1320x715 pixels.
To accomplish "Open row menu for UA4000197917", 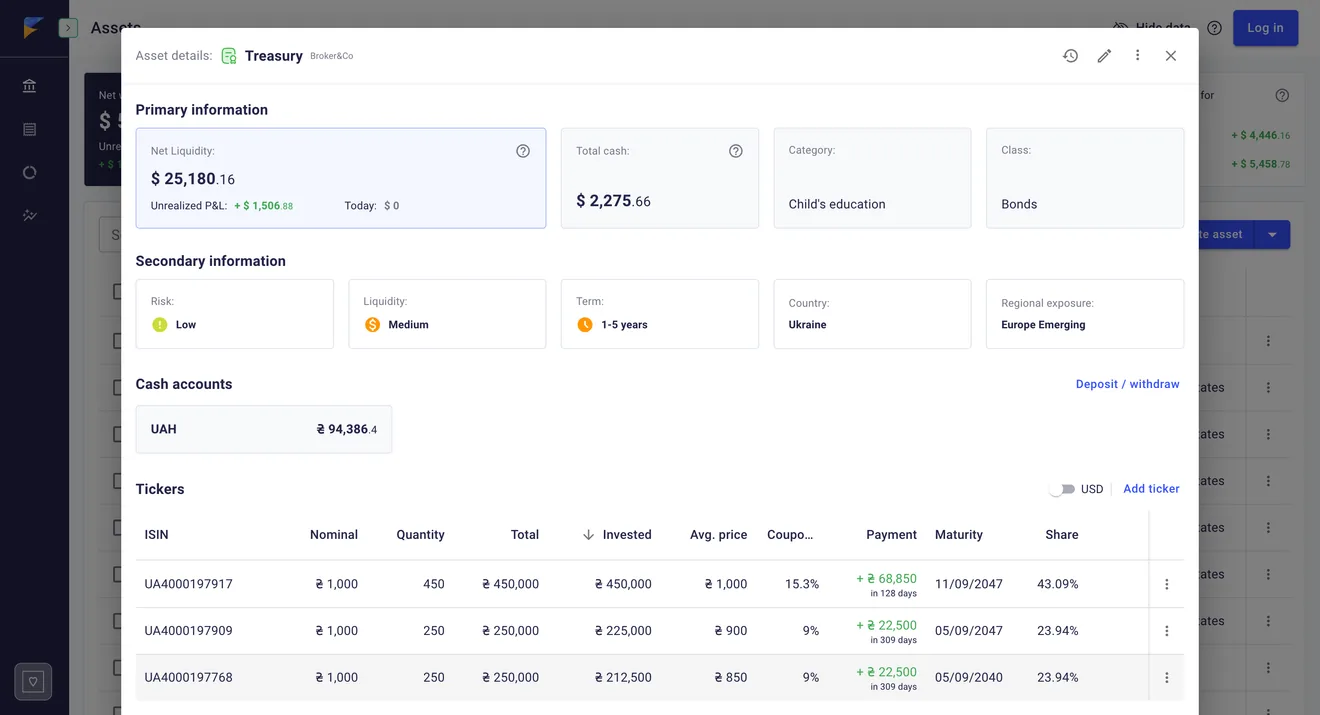I will point(1167,584).
